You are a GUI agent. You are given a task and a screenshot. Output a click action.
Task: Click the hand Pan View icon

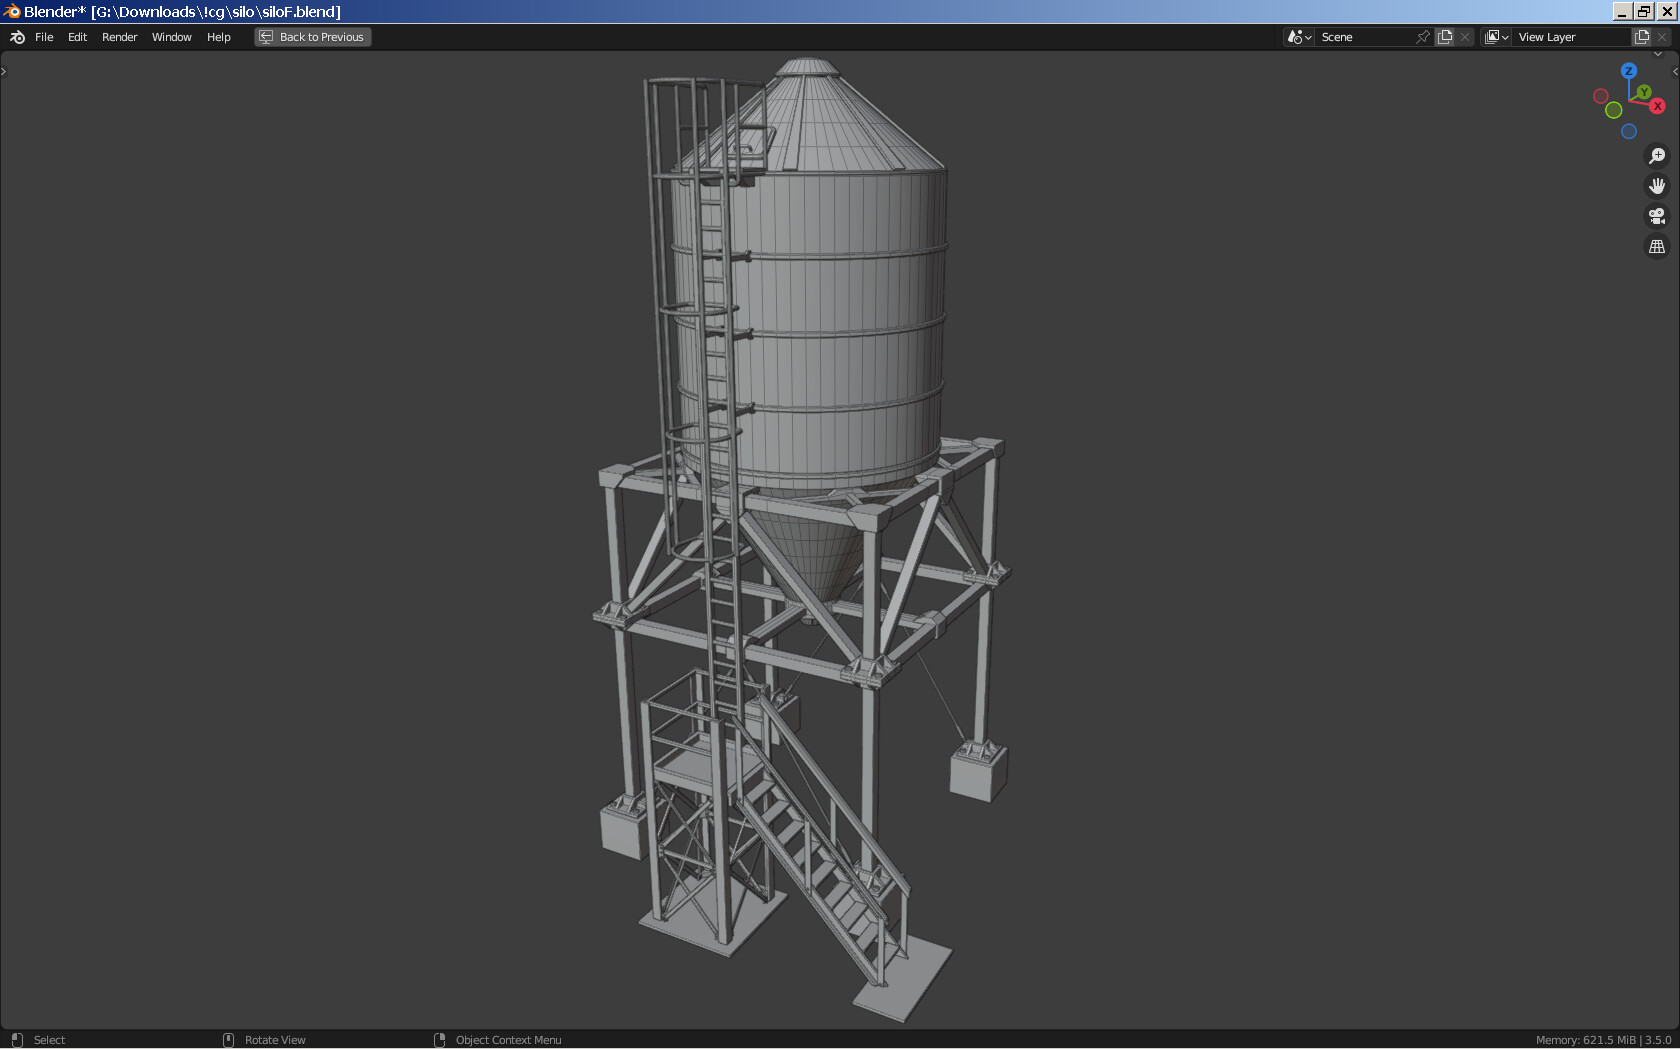coord(1657,185)
